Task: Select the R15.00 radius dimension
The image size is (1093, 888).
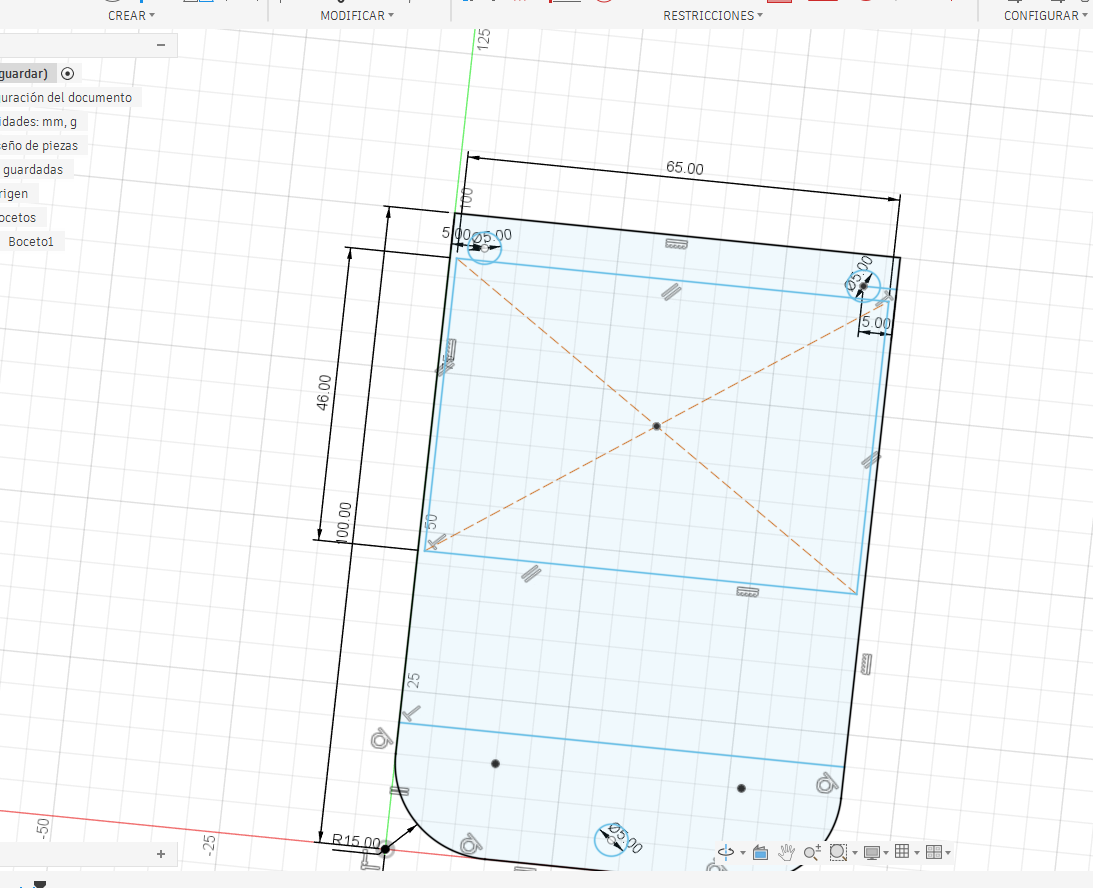Action: pyautogui.click(x=356, y=841)
